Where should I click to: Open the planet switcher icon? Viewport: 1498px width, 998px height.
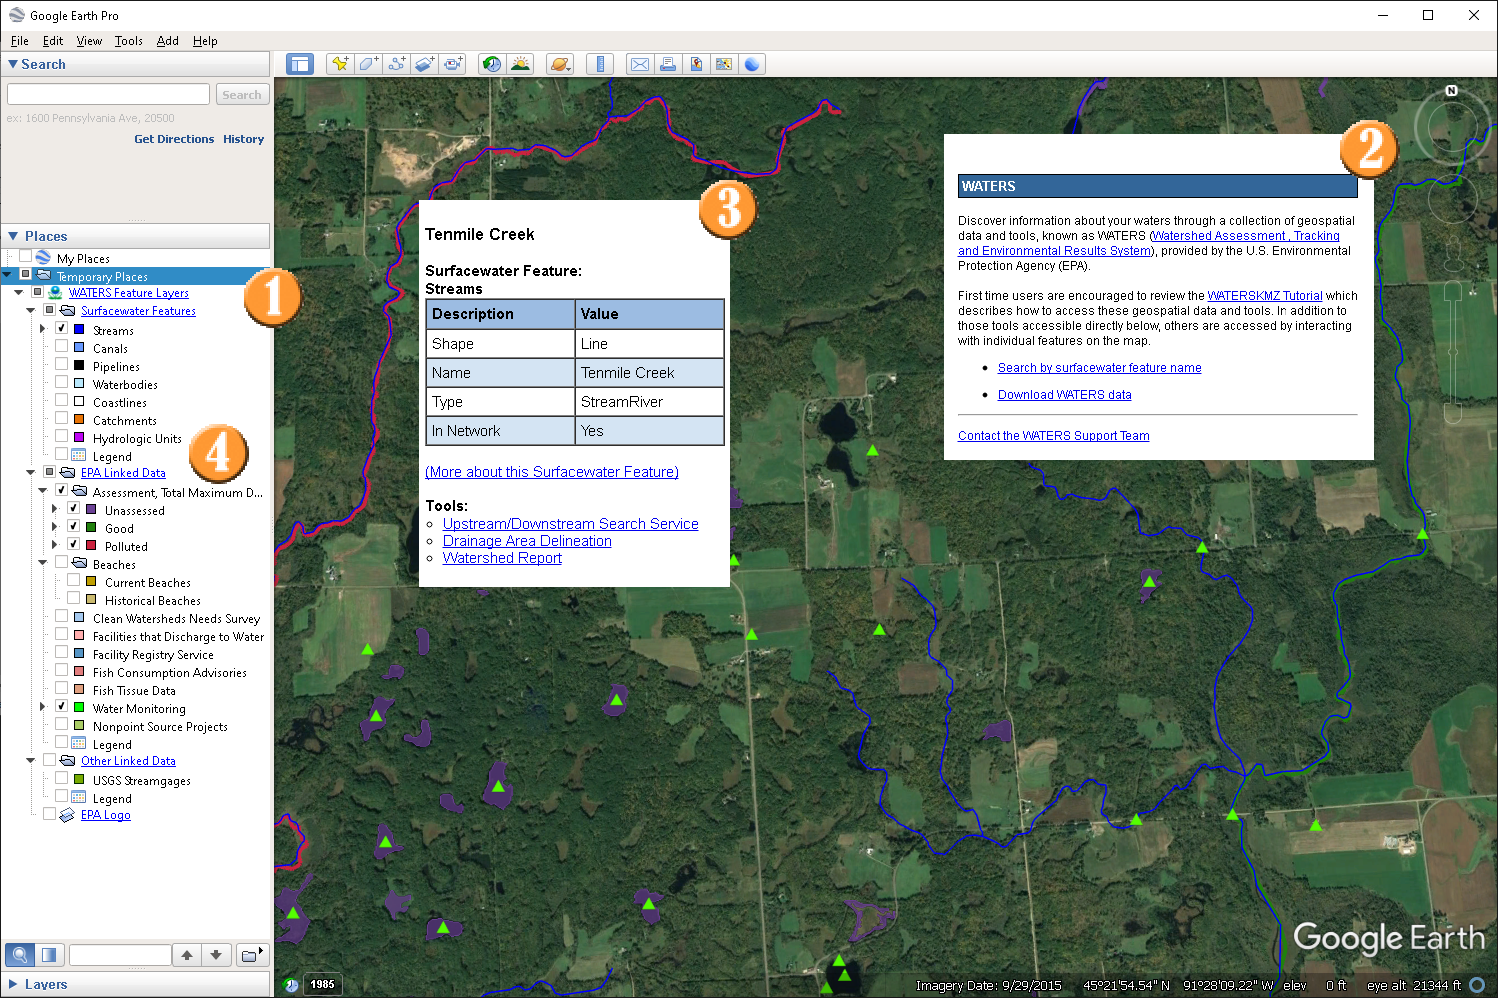[560, 64]
